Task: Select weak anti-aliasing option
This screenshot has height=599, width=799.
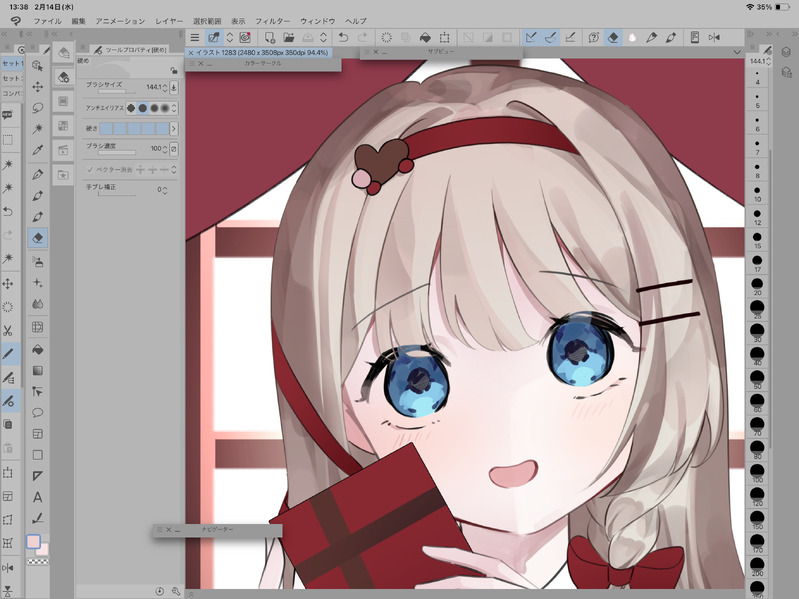Action: click(x=143, y=108)
